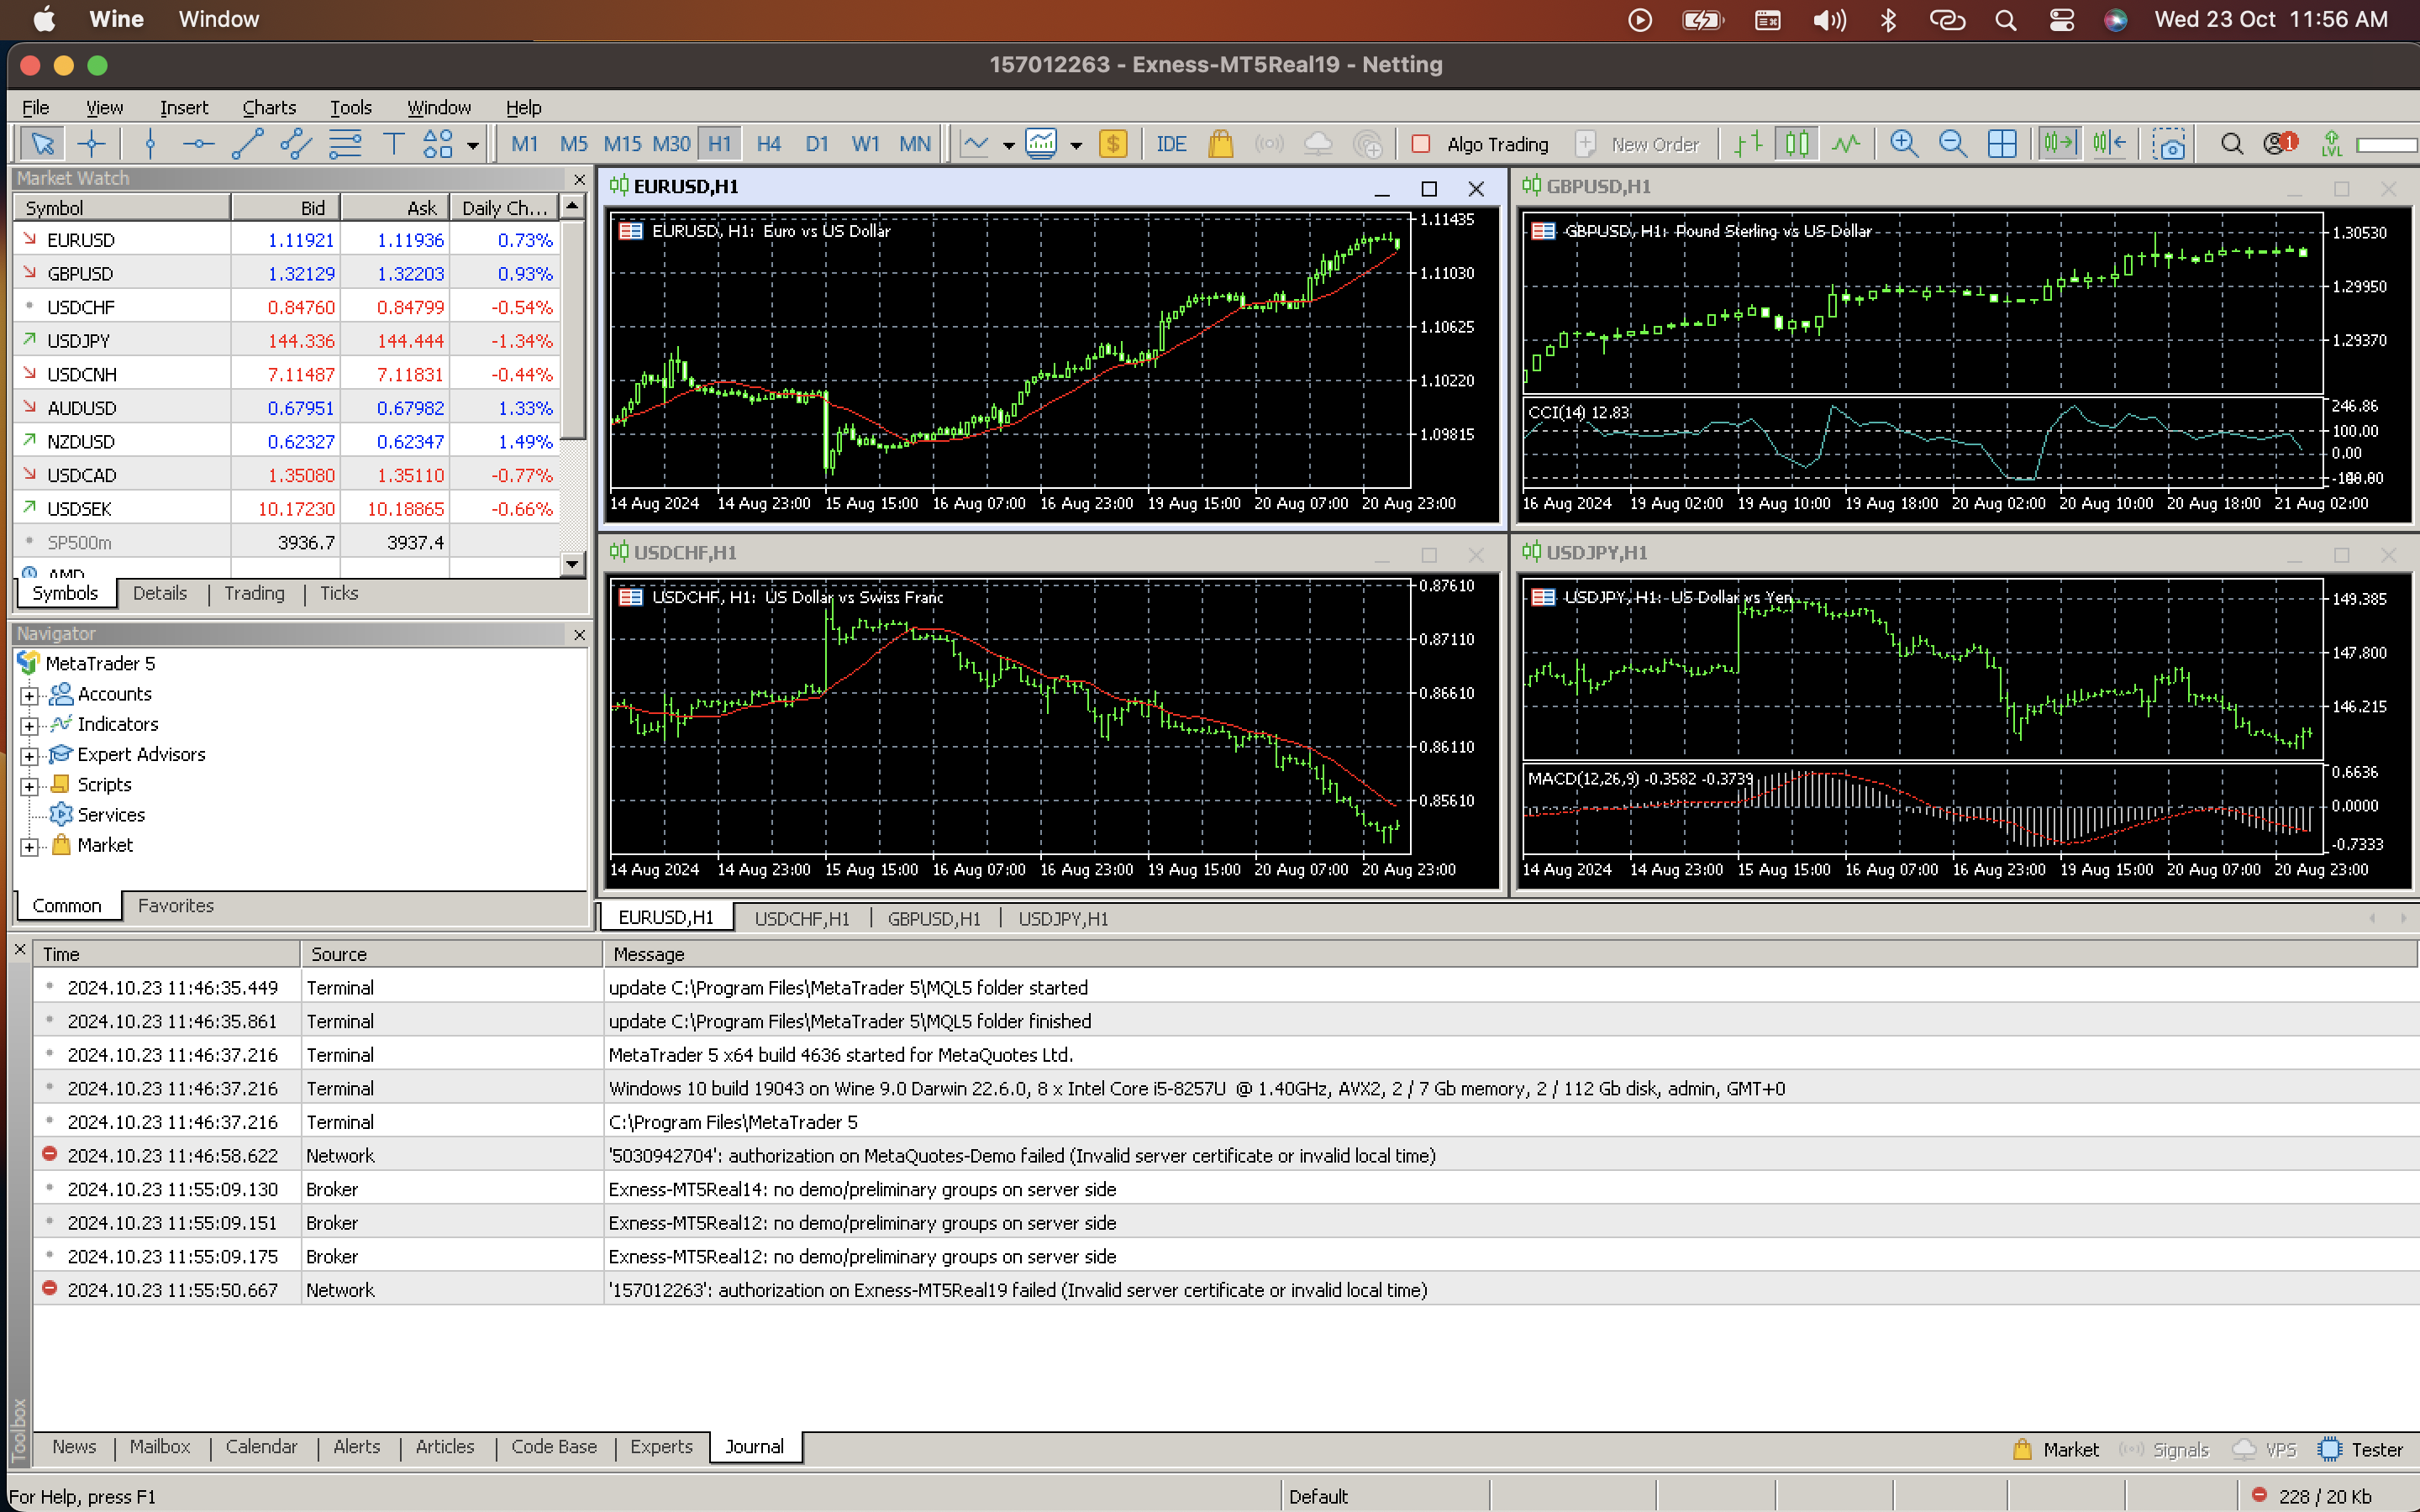The width and height of the screenshot is (2420, 1512).
Task: Zoom out on the chart
Action: (x=1952, y=144)
